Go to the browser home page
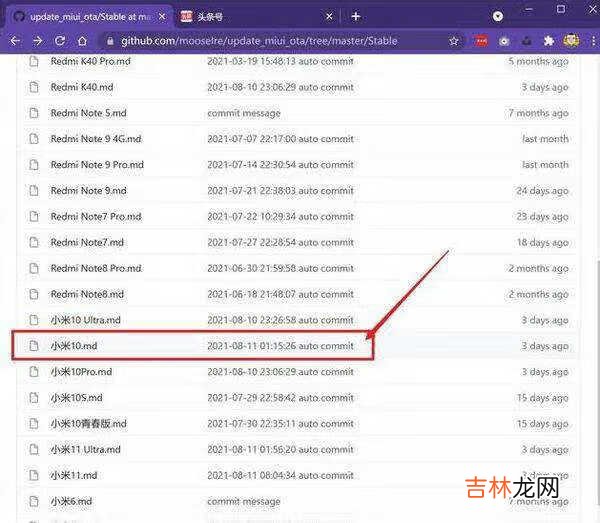 (83, 41)
